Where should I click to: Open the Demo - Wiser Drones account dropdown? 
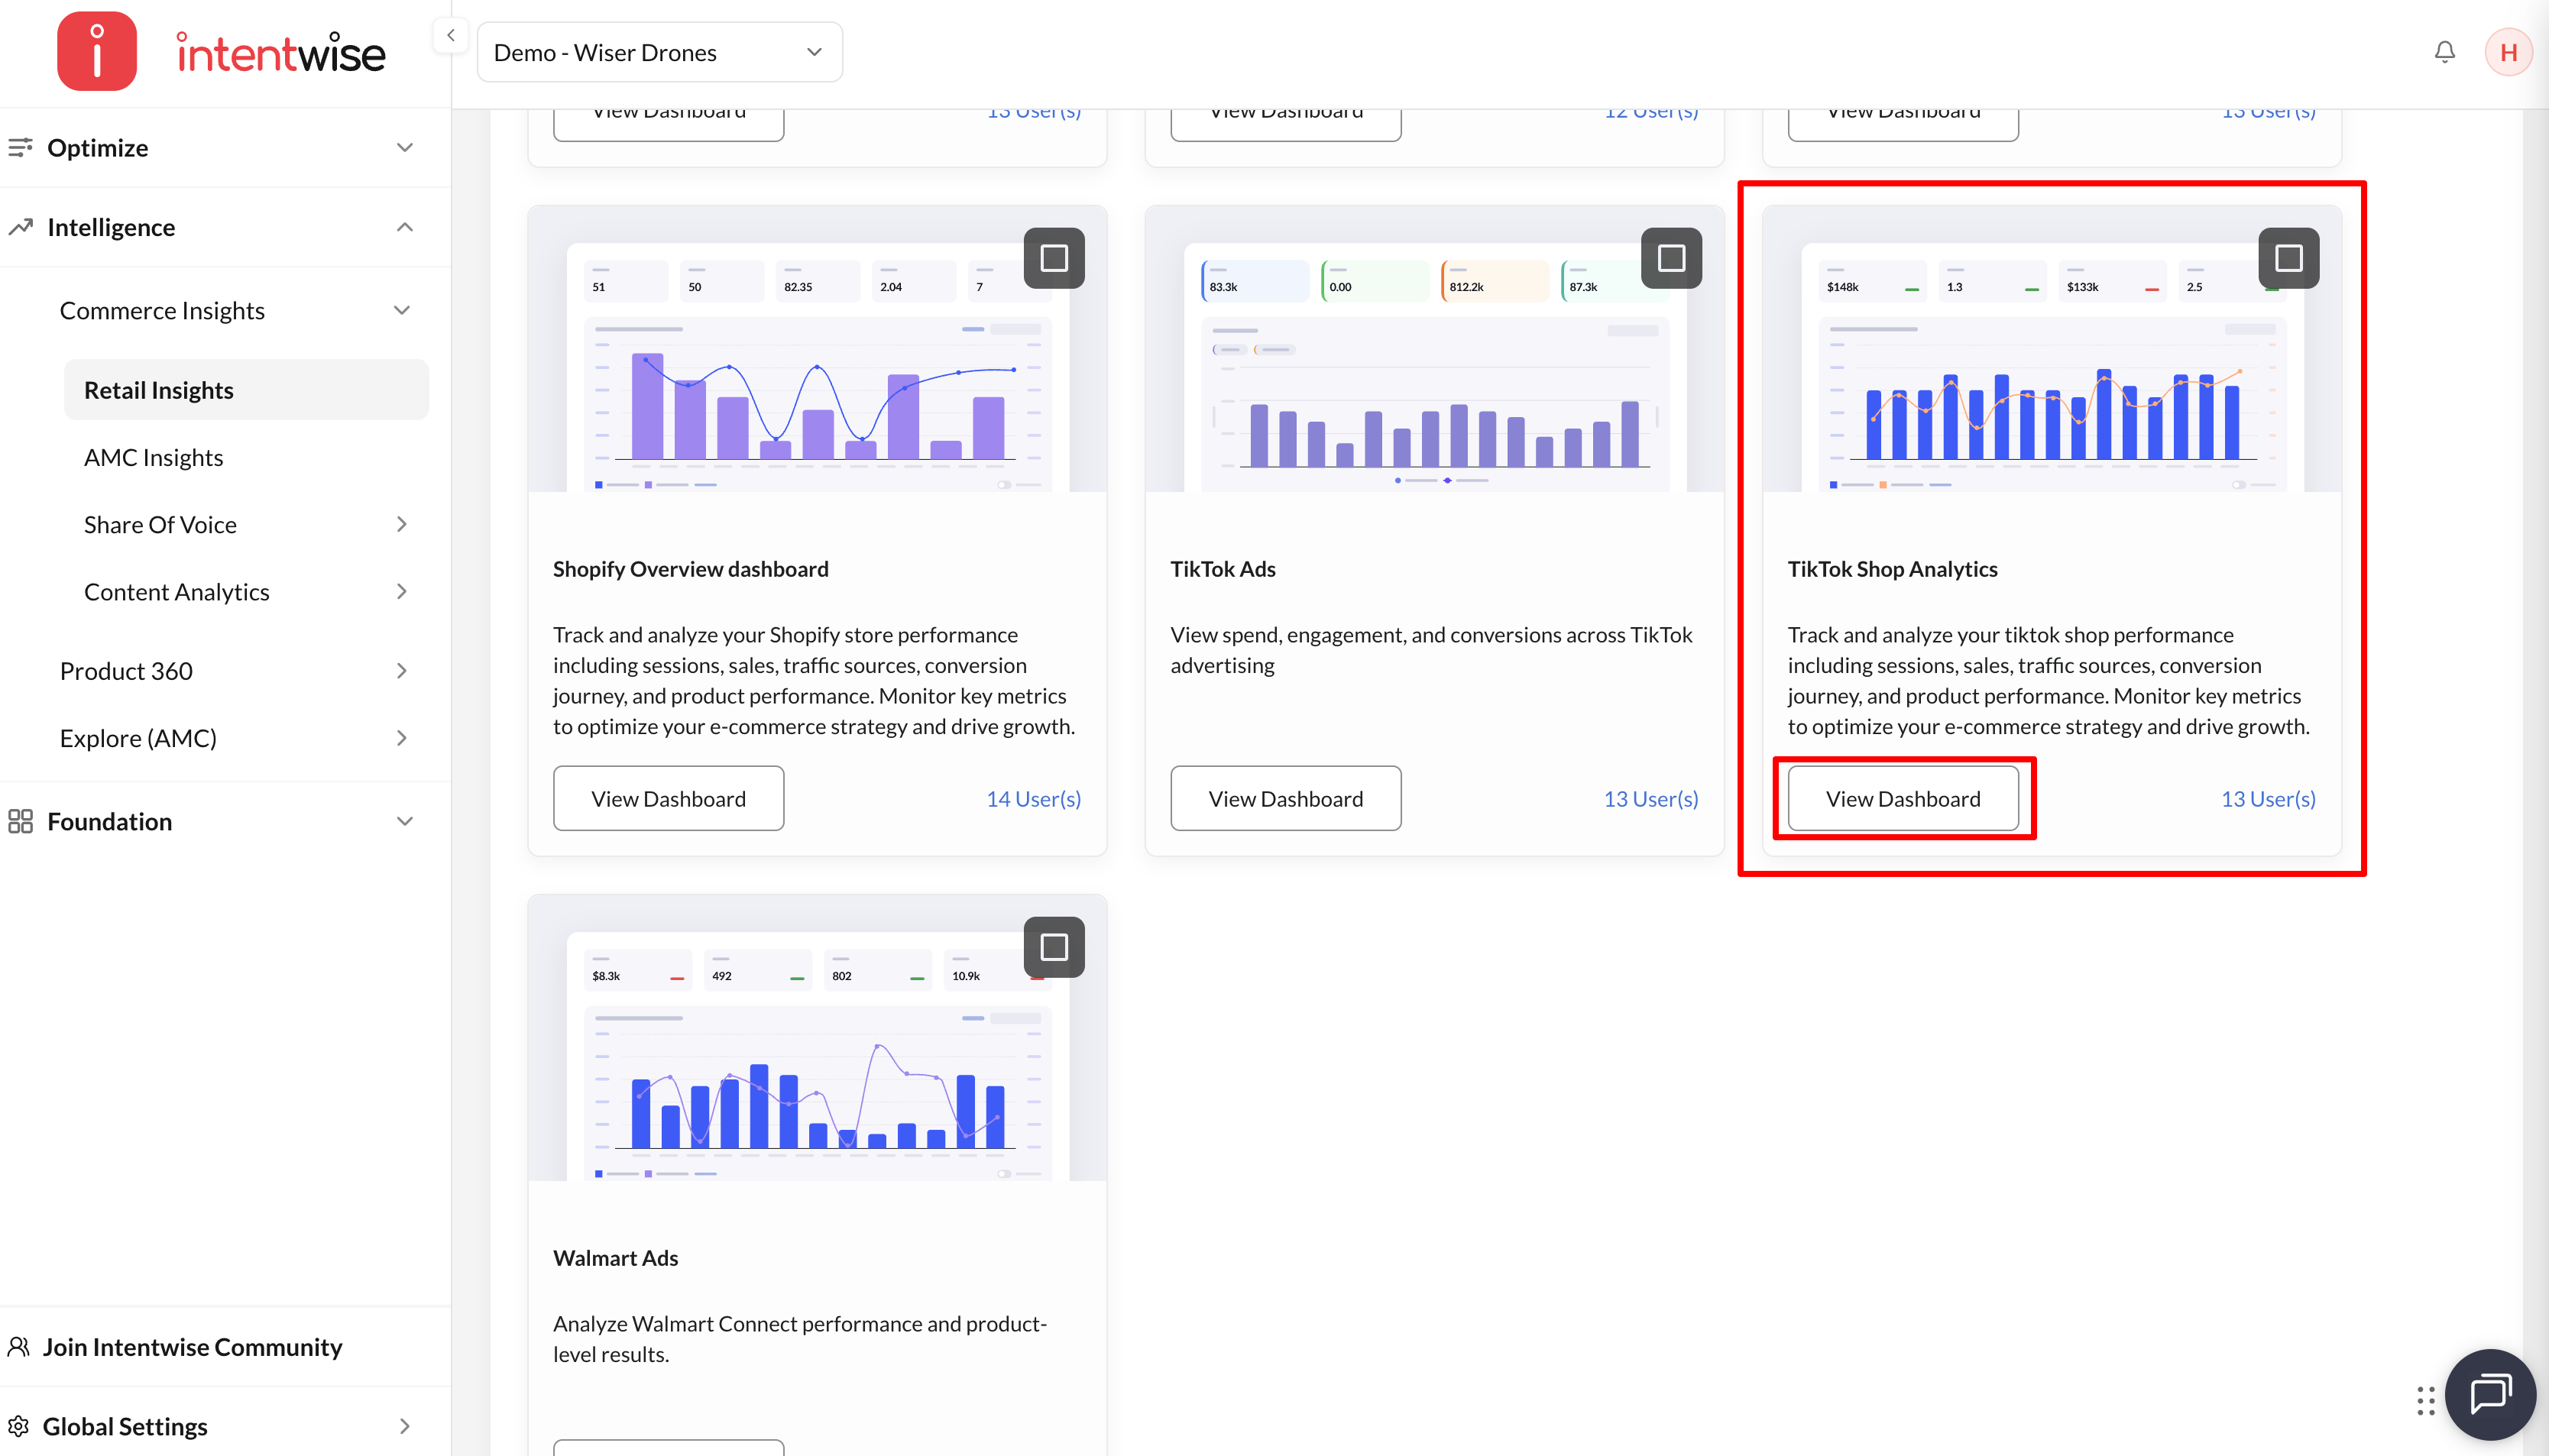pos(660,52)
